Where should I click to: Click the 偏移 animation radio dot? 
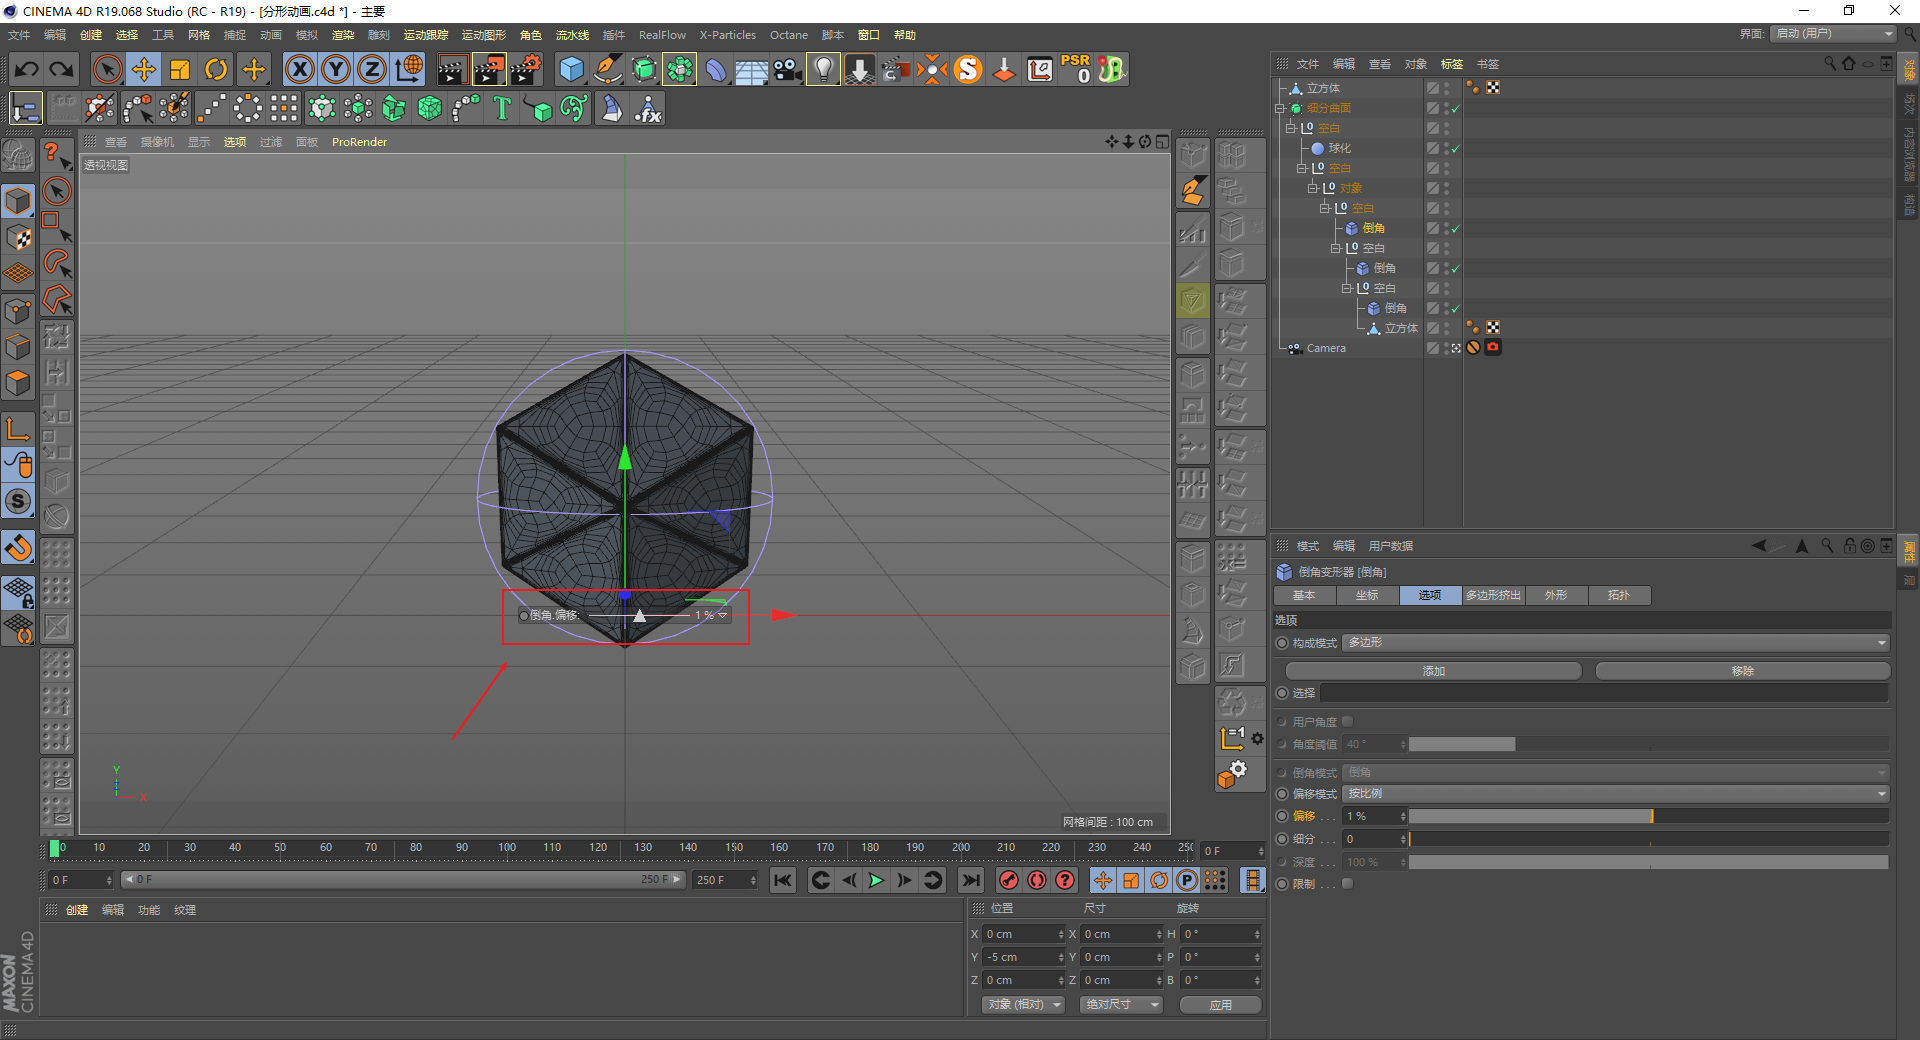pos(1283,816)
